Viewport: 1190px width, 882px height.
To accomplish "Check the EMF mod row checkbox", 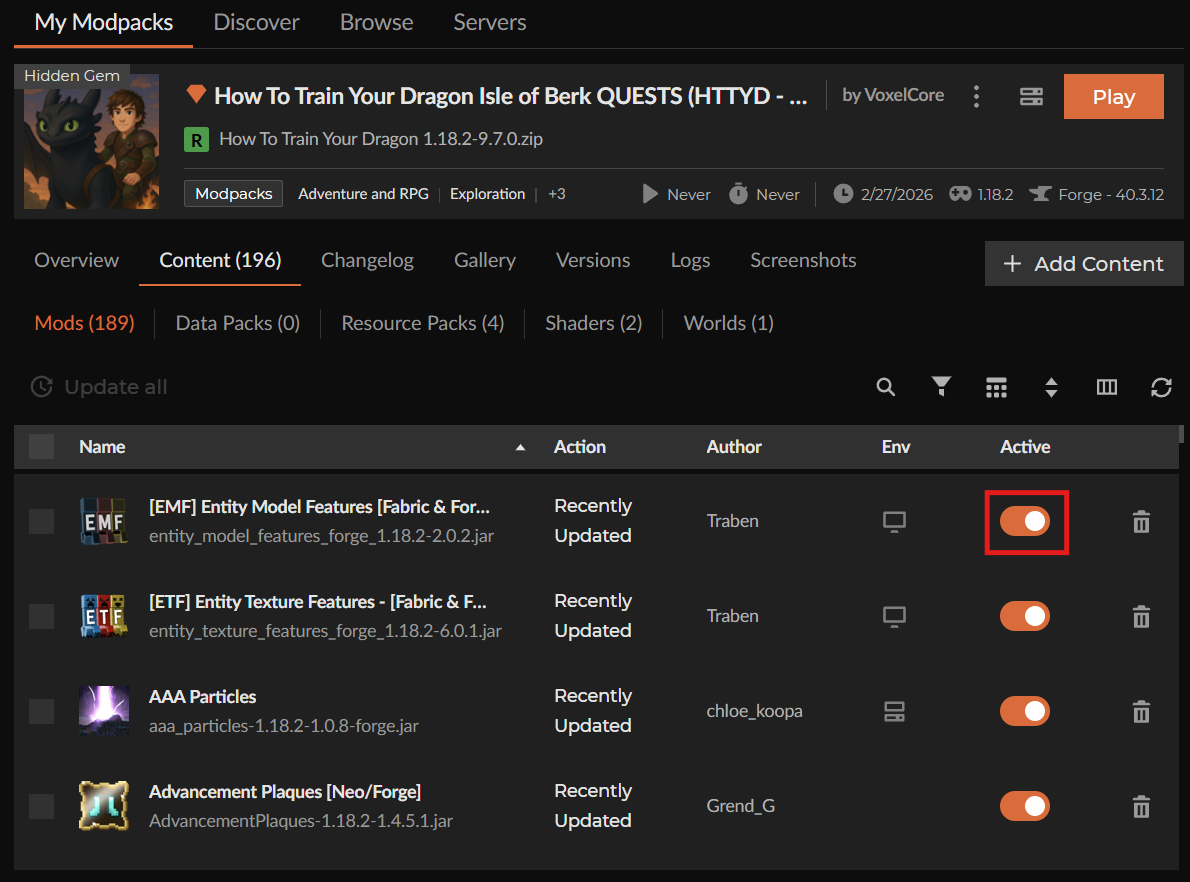I will pos(41,521).
